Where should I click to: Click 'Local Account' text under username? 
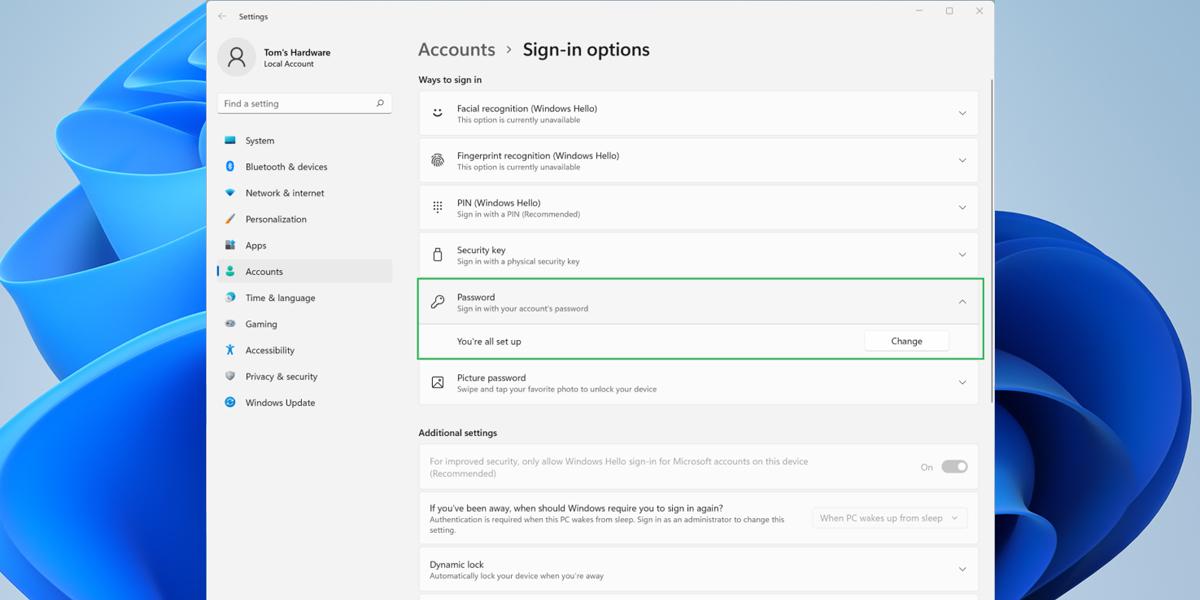click(289, 64)
